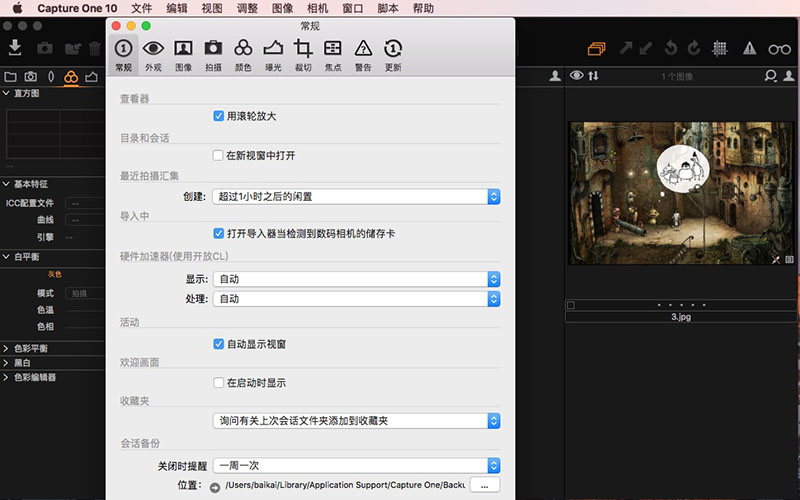Screen dimensions: 800x500
Task: Open the Capture camera tool tab
Action: click(31, 77)
